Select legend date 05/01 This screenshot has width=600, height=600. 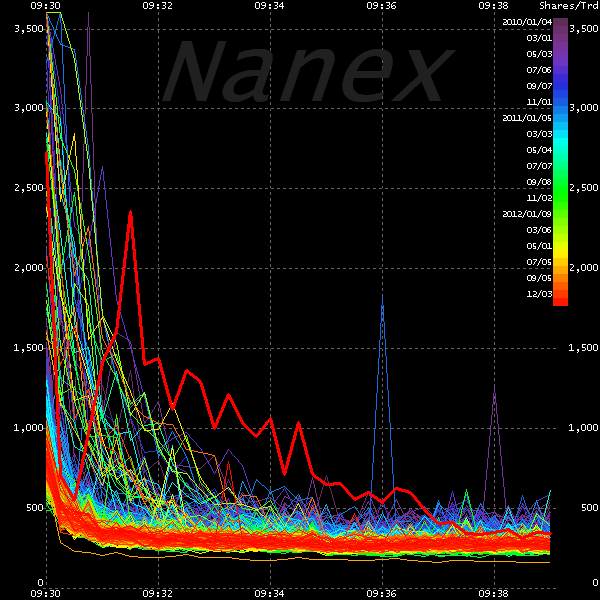(539, 246)
